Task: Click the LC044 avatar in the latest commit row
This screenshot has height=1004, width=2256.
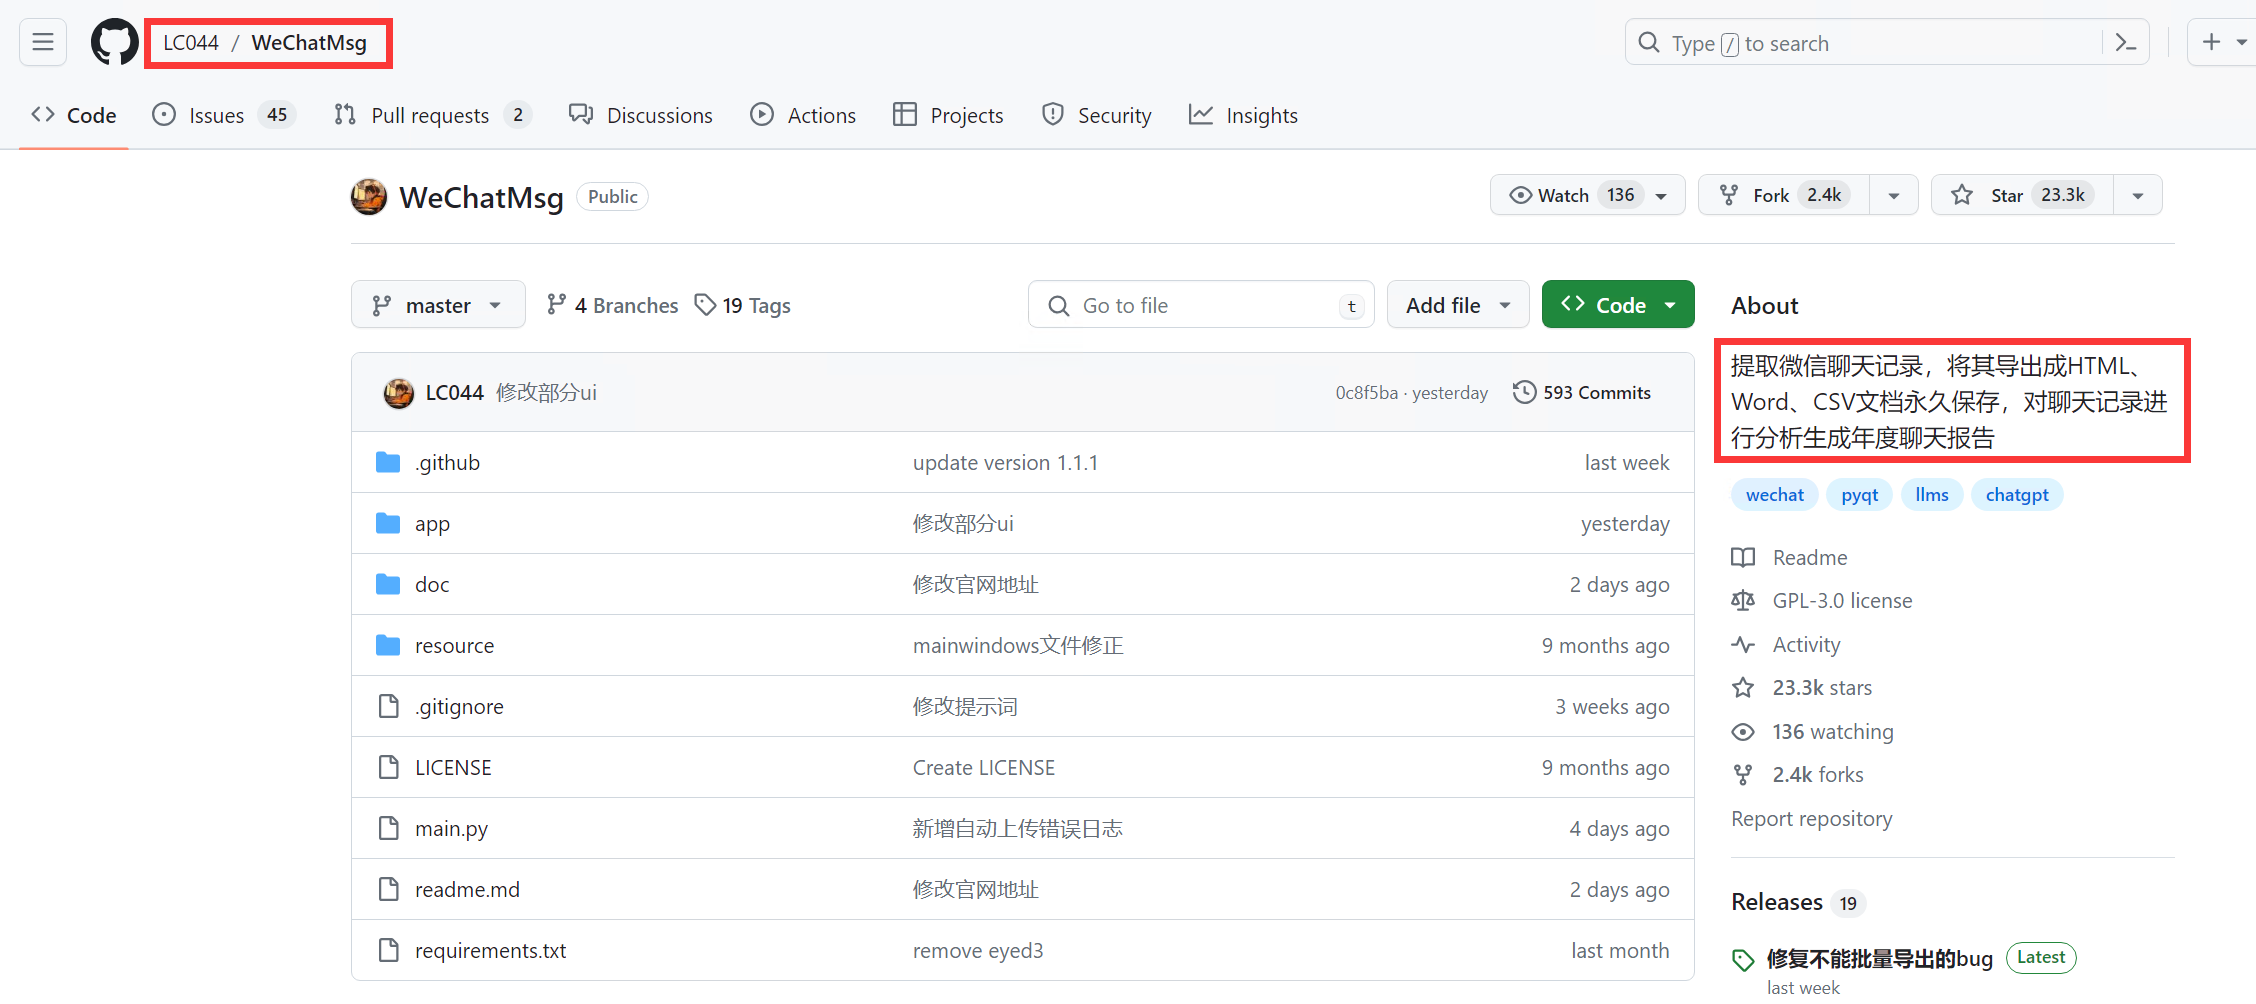Action: tap(399, 393)
